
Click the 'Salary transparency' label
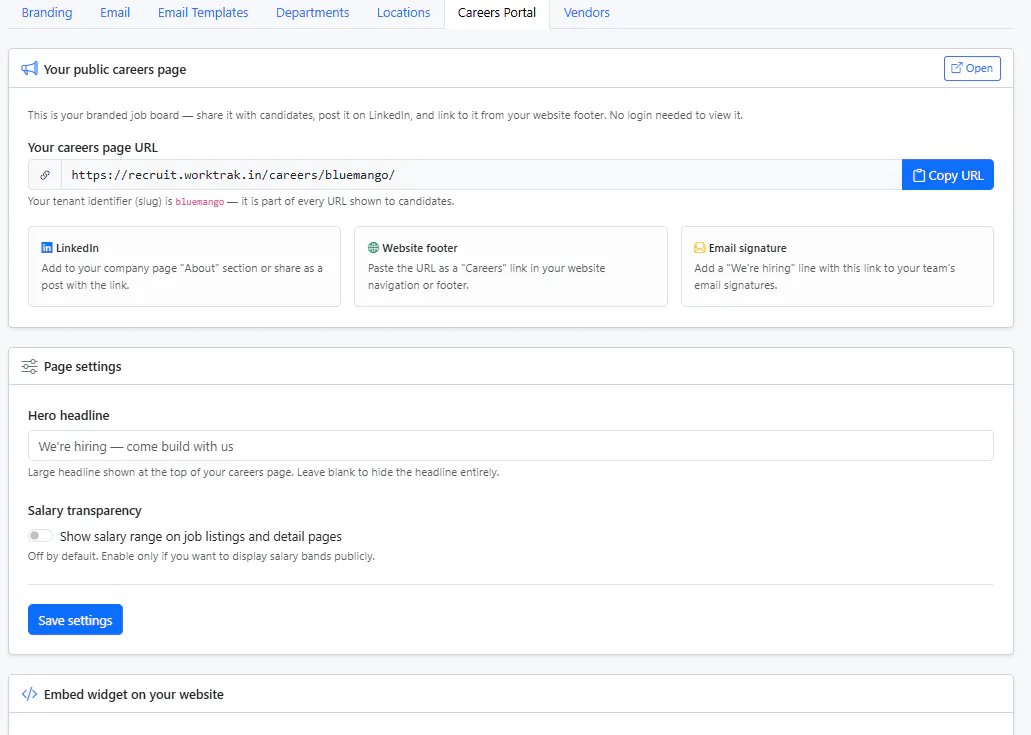(x=85, y=510)
